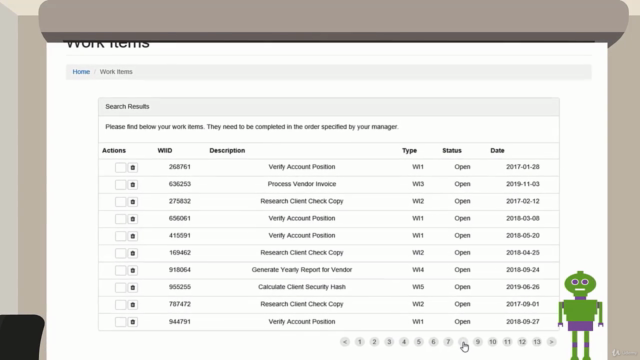The width and height of the screenshot is (640, 360).
Task: Jump to results page 12
Action: click(x=522, y=342)
